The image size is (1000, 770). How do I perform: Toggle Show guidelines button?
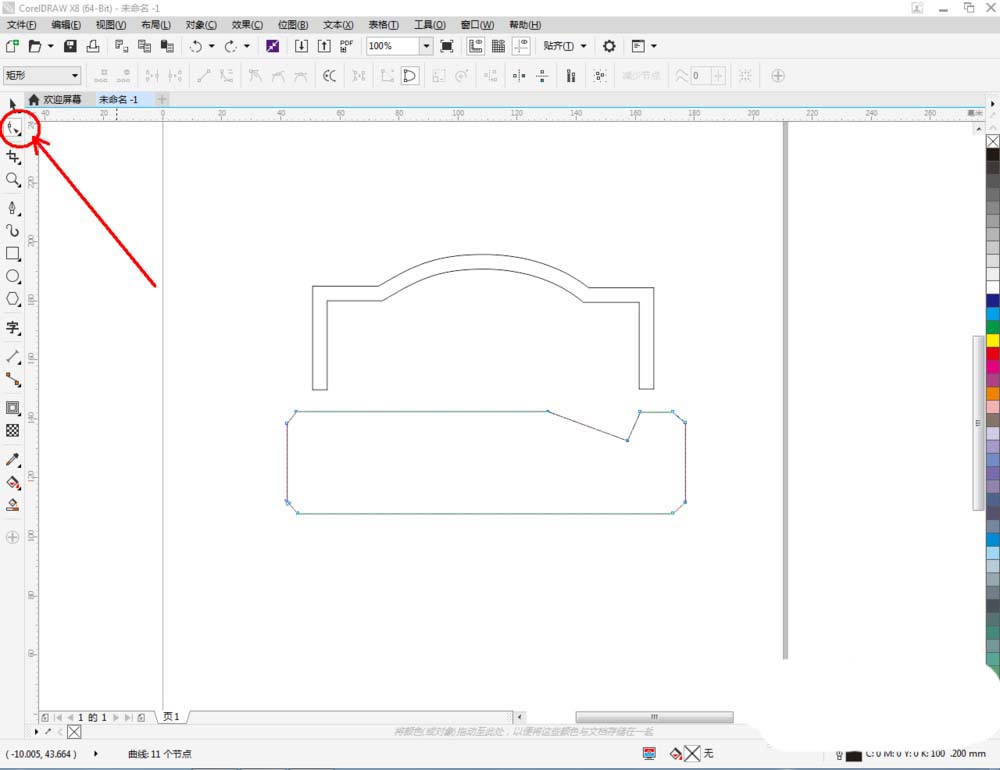click(x=521, y=46)
